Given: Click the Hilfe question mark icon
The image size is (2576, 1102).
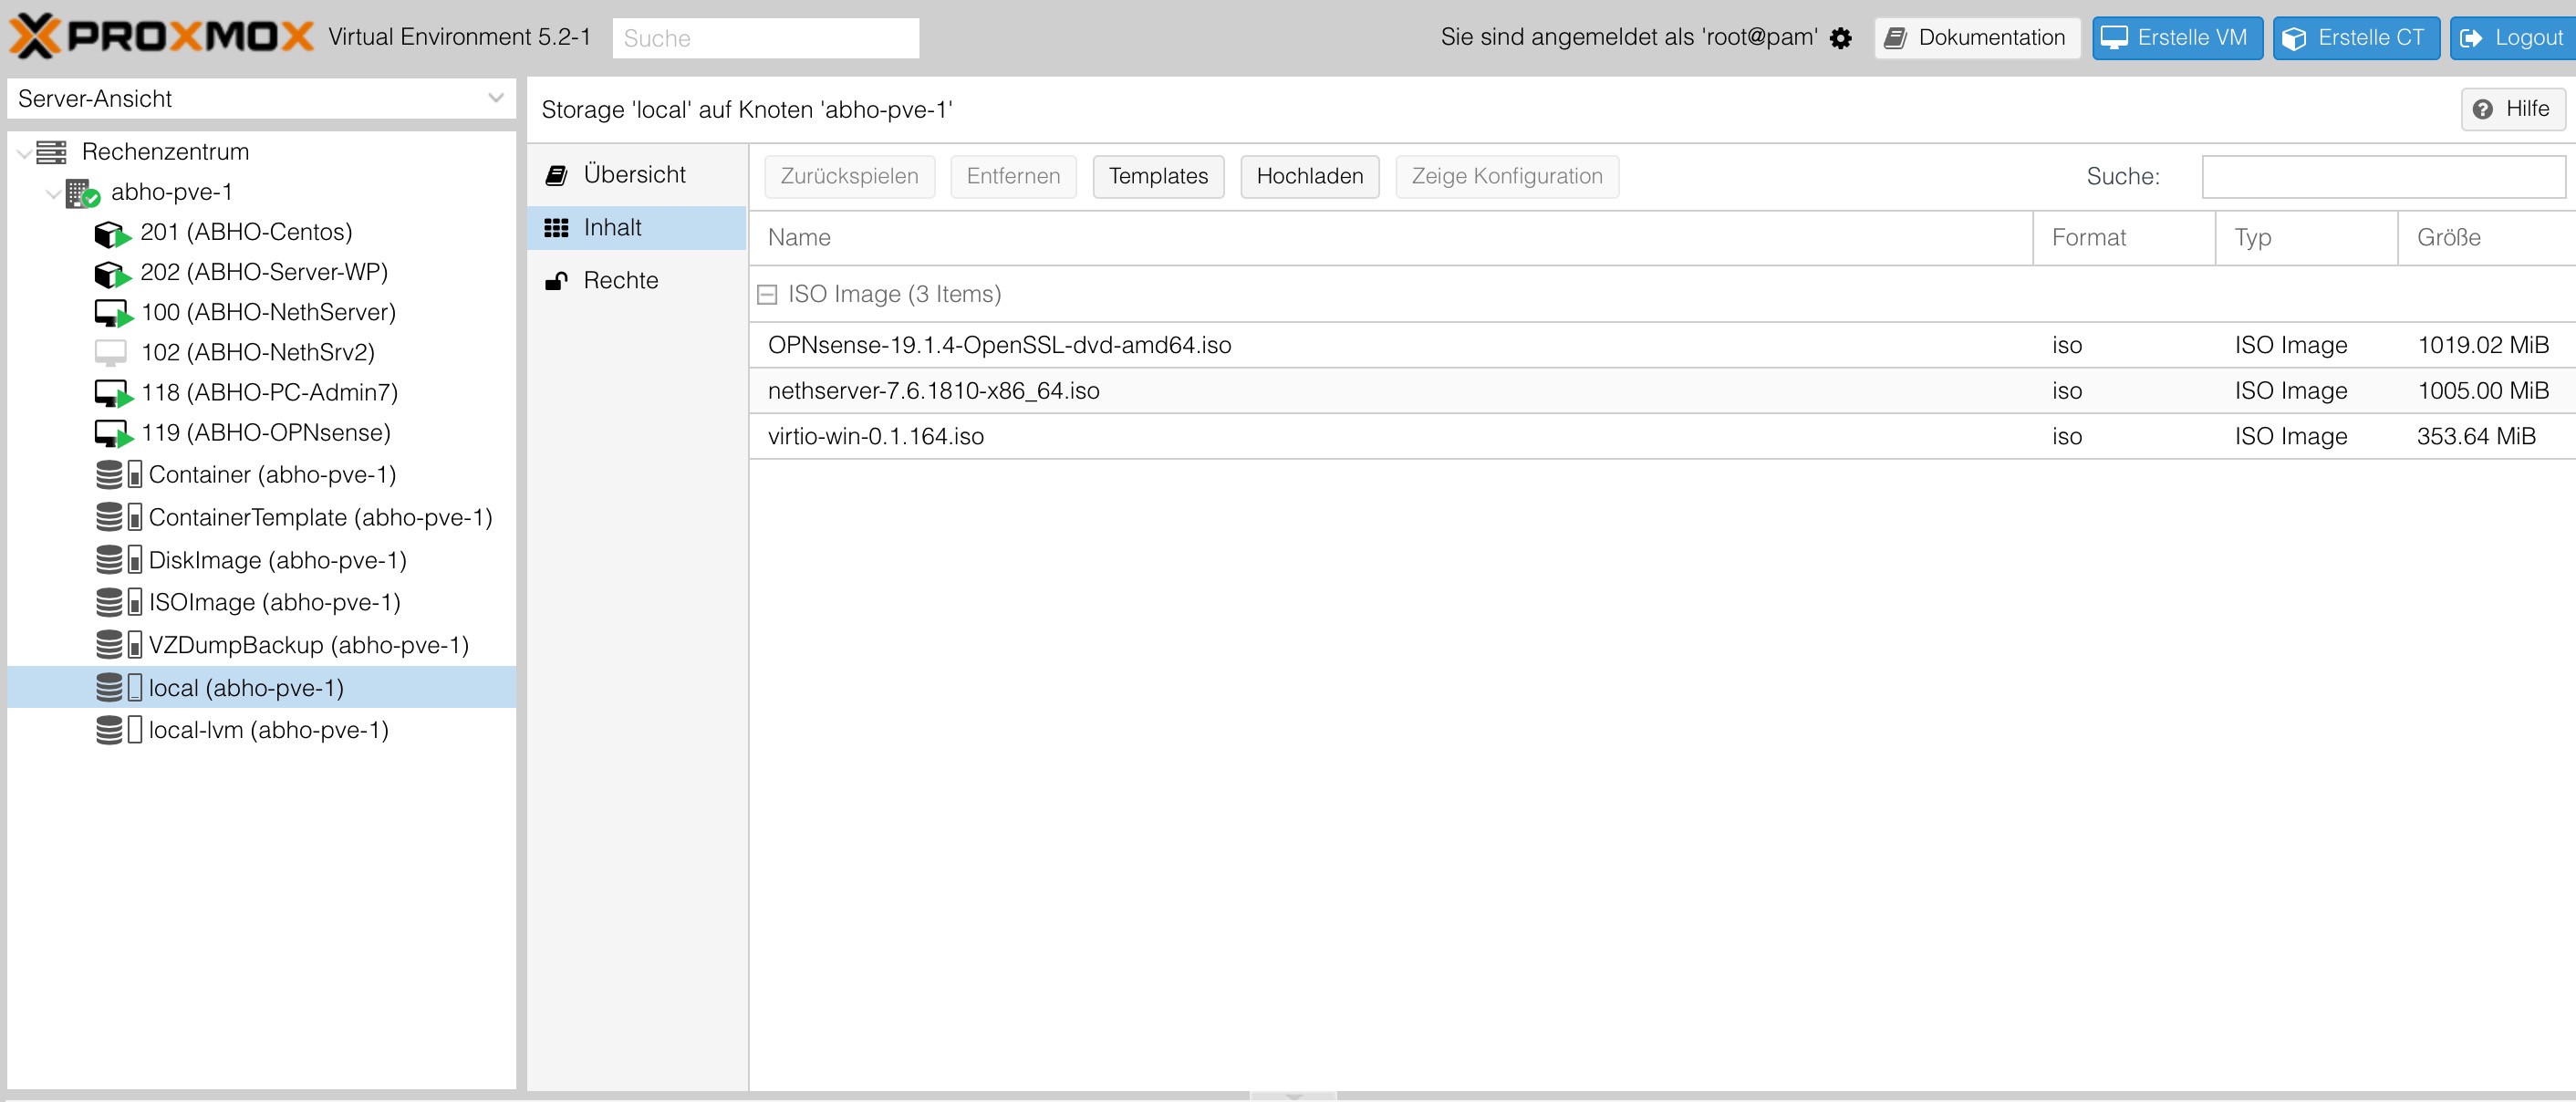Looking at the screenshot, I should (2483, 109).
